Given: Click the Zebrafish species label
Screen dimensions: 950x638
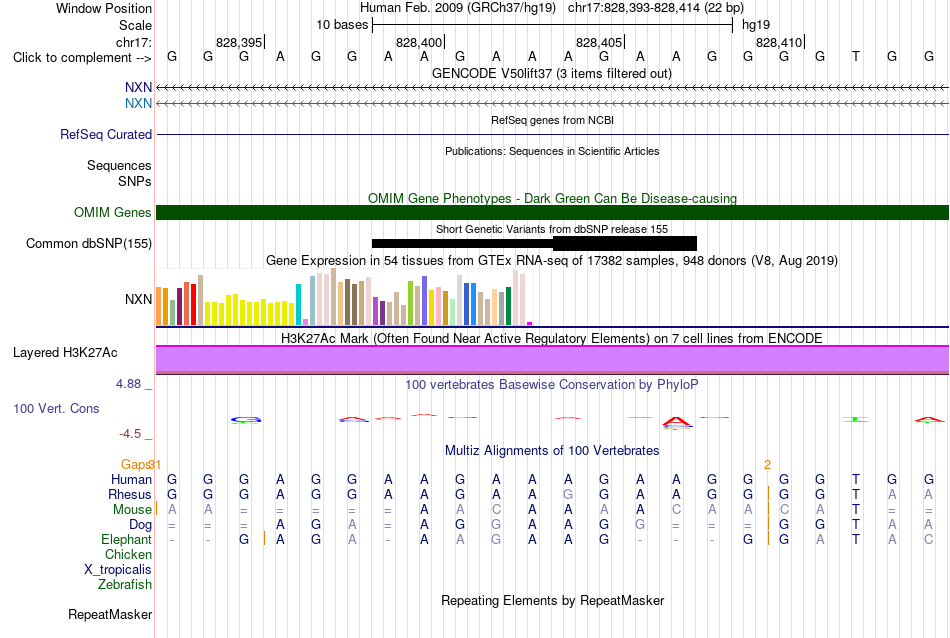Looking at the screenshot, I should coord(125,585).
